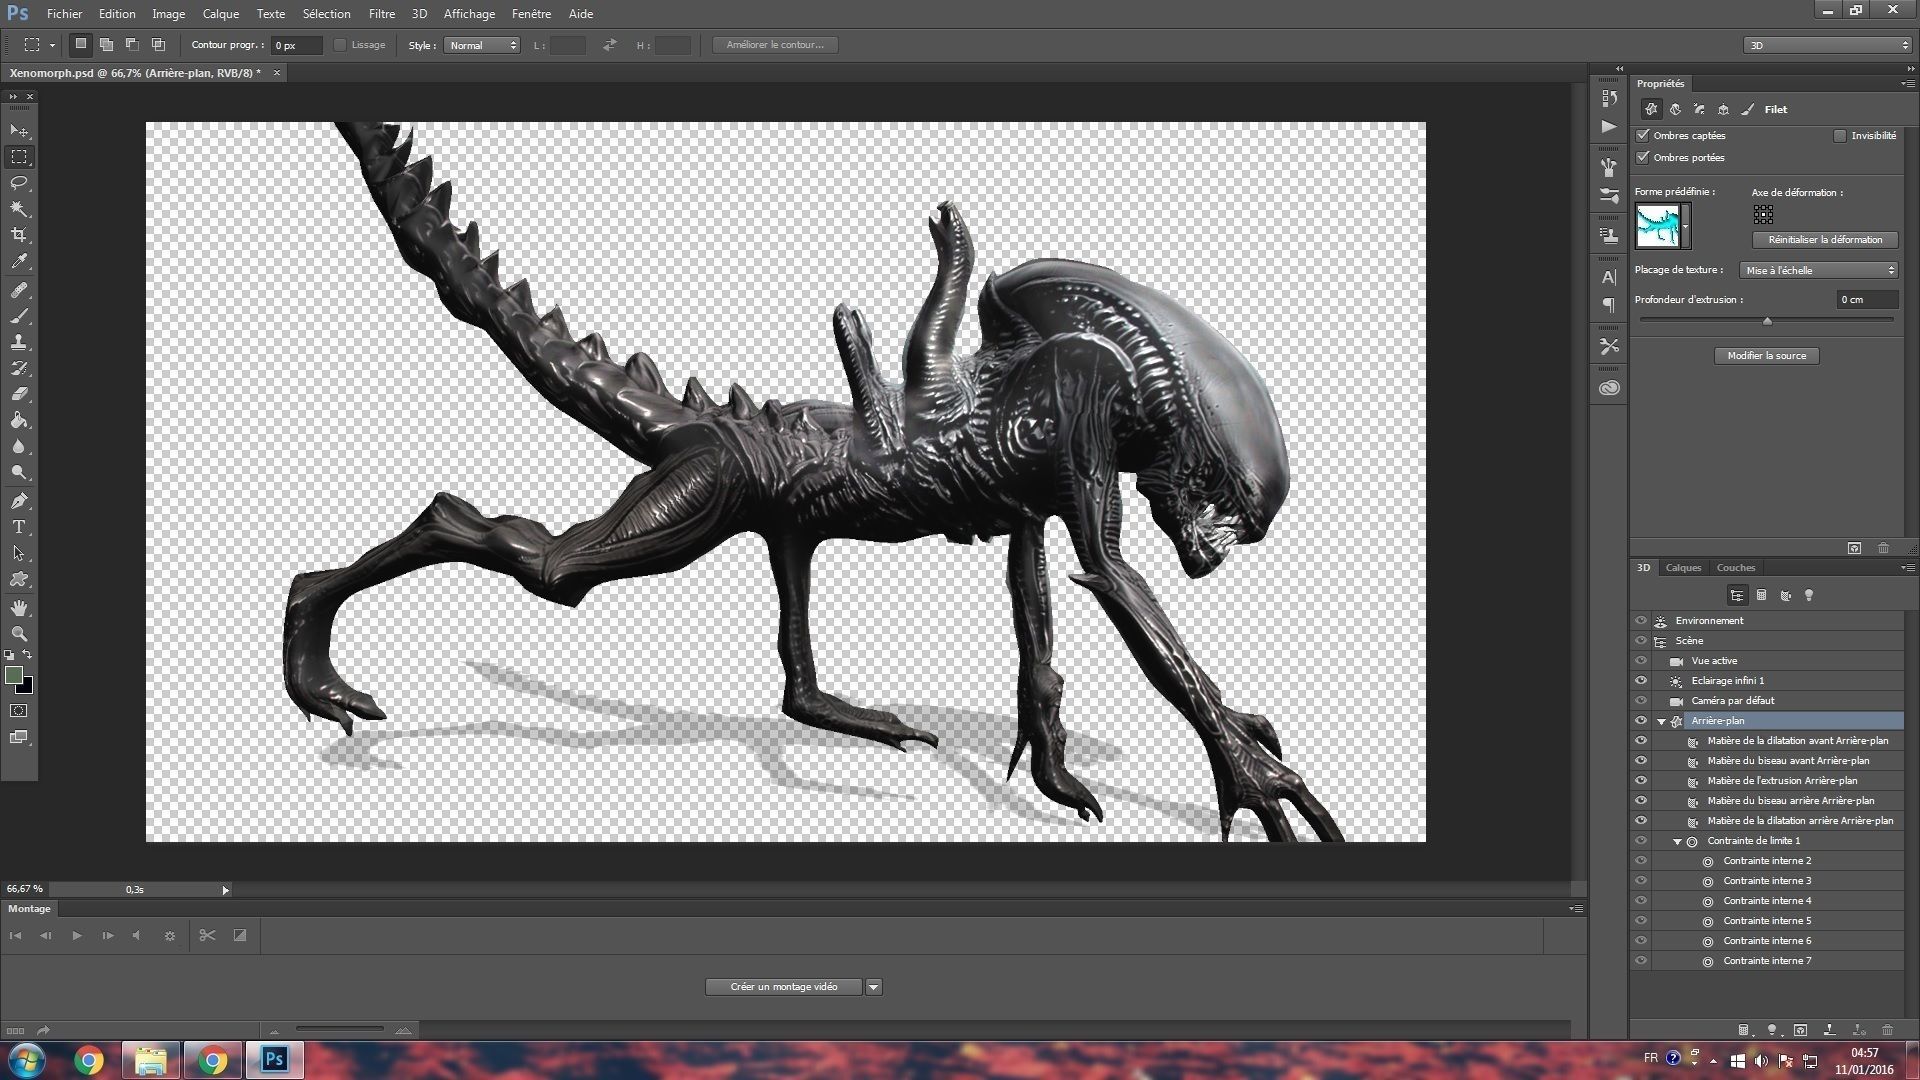
Task: Toggle visibility of Contrainte interne 7
Action: [x=1641, y=961]
